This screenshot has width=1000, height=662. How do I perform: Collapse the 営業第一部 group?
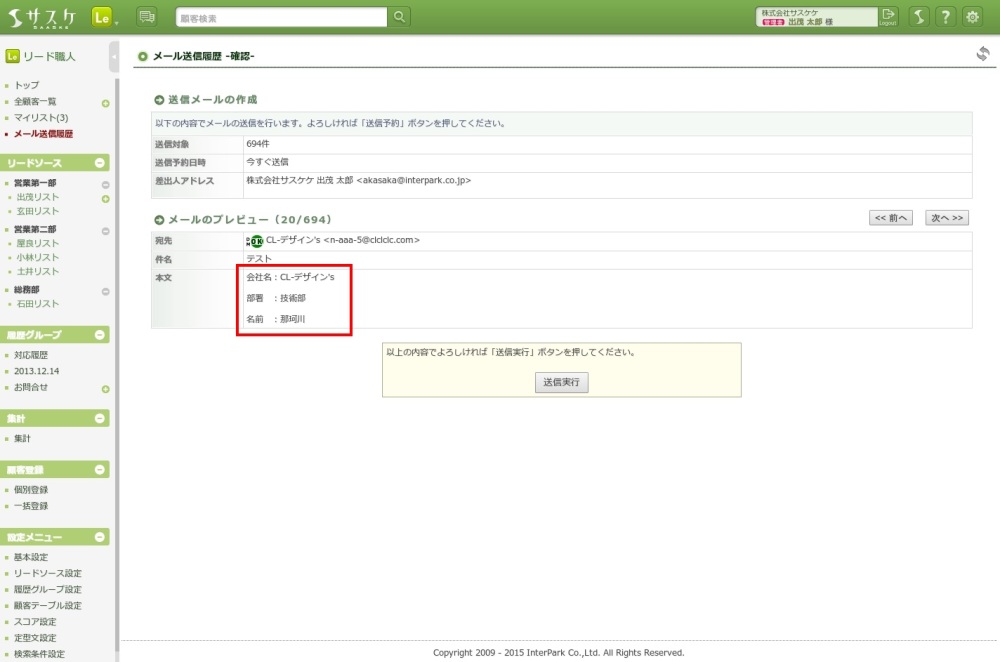point(105,185)
